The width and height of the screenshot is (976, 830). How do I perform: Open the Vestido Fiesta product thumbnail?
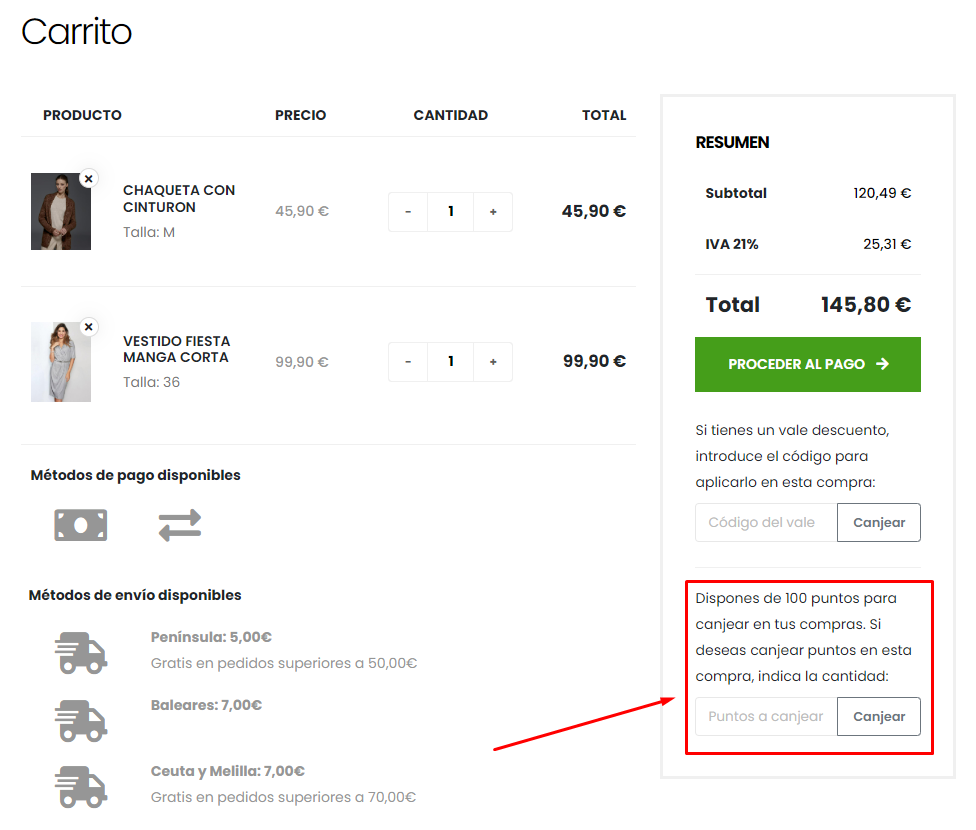click(60, 362)
